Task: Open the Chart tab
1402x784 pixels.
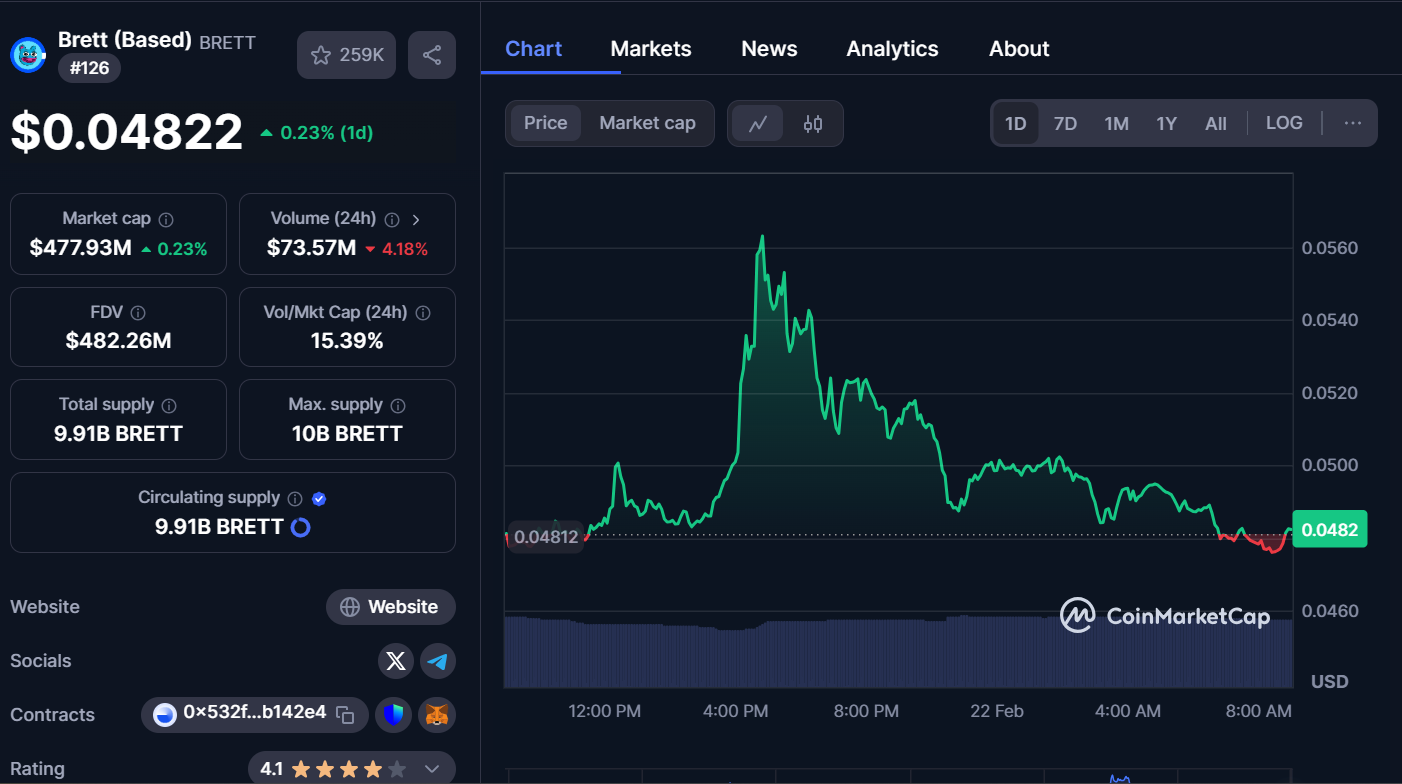Action: 534,49
